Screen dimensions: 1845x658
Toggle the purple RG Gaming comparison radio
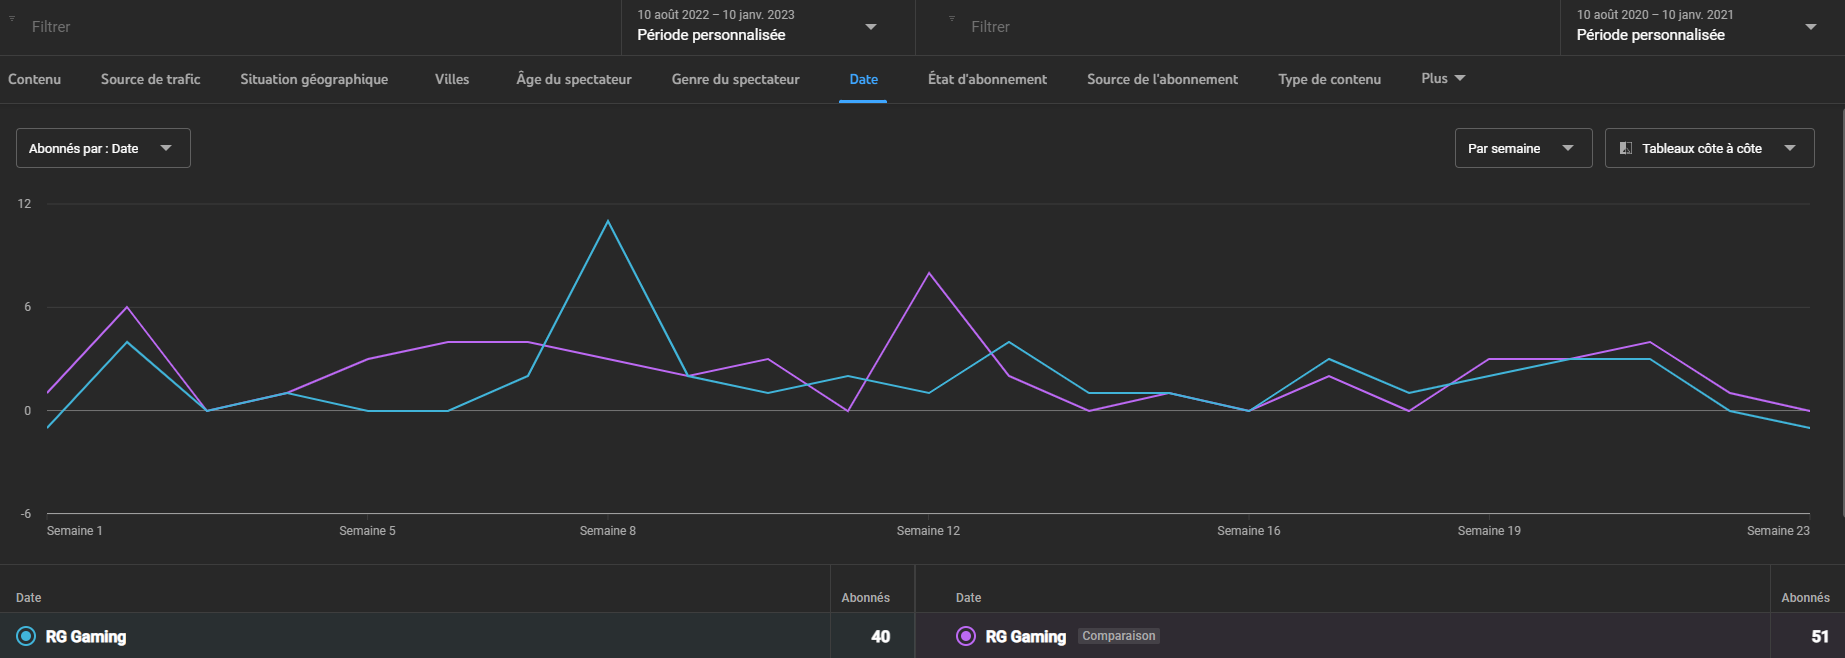pyautogui.click(x=966, y=636)
